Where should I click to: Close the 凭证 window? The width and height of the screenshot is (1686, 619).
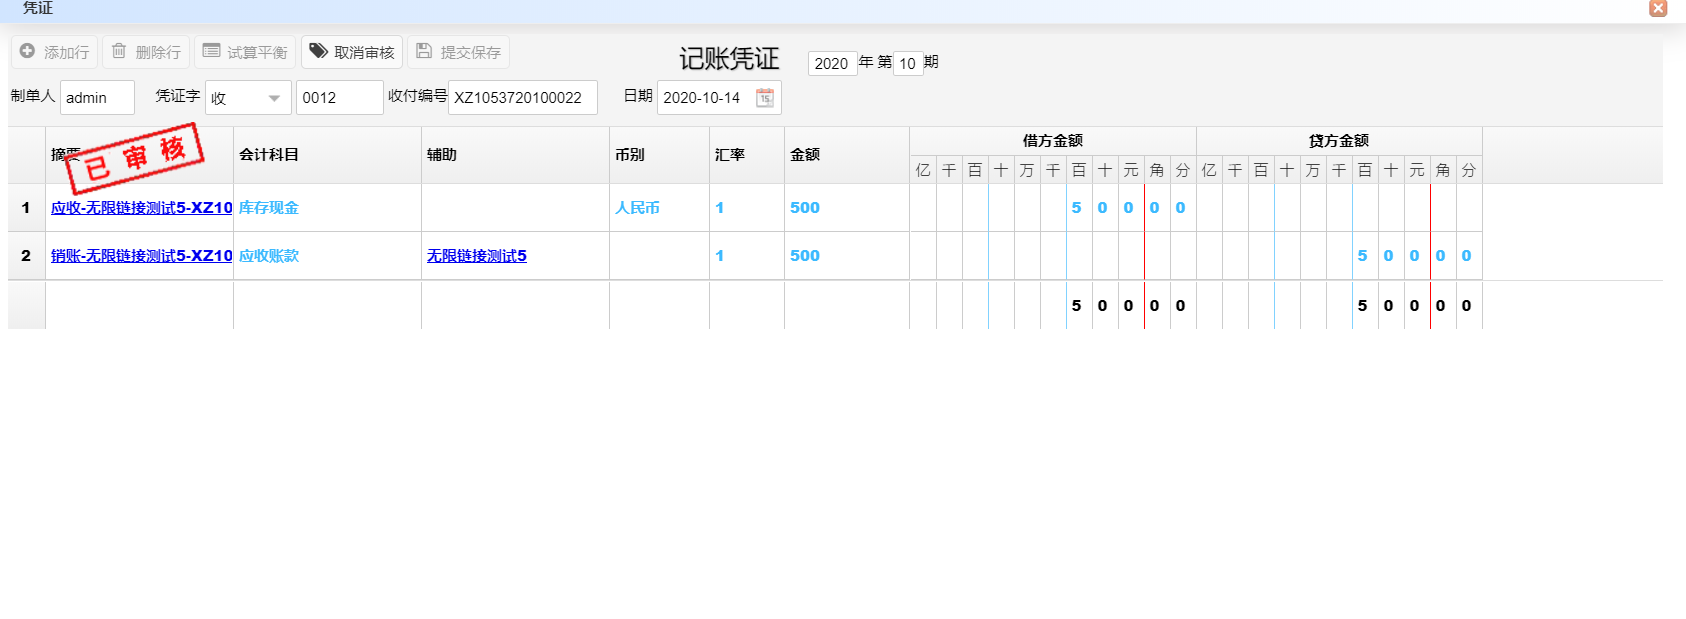point(1658,8)
